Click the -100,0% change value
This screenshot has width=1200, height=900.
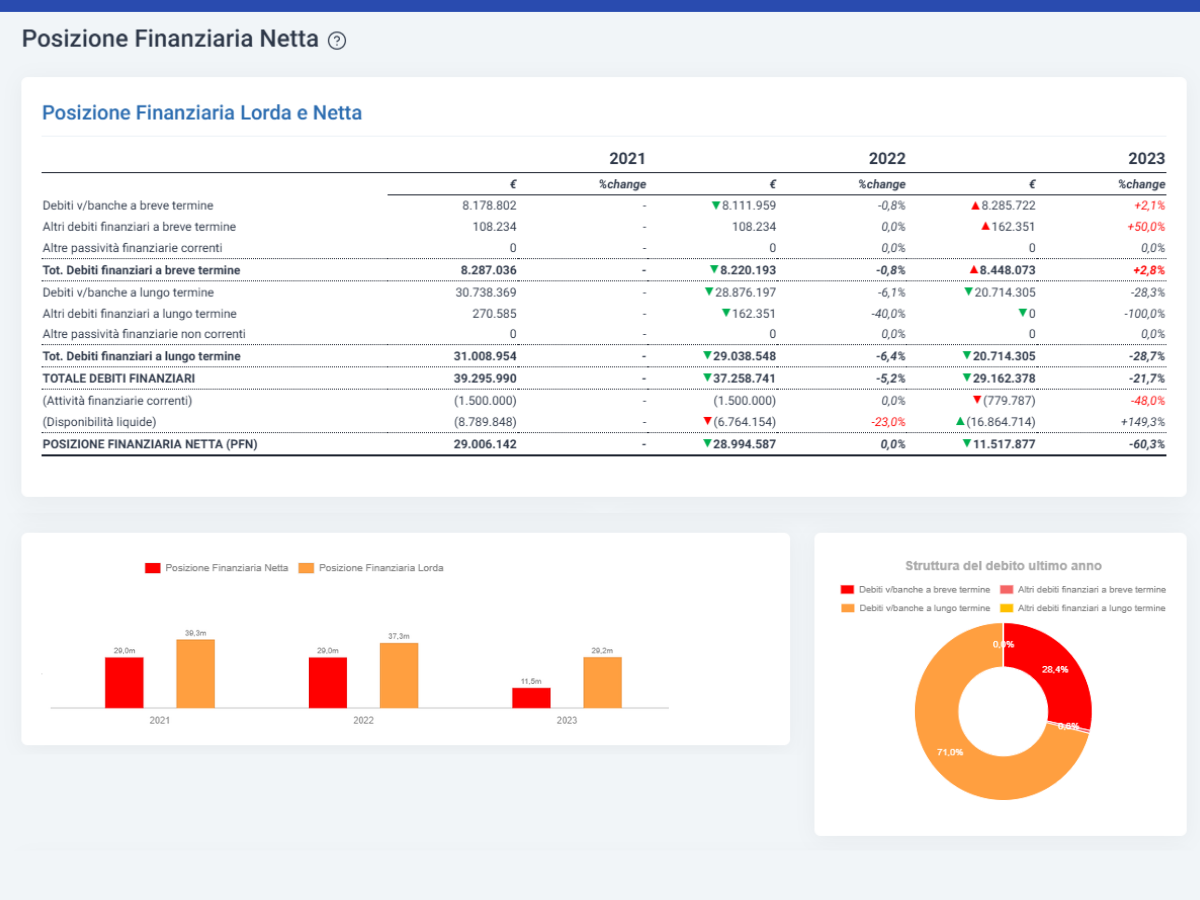(x=1145, y=313)
